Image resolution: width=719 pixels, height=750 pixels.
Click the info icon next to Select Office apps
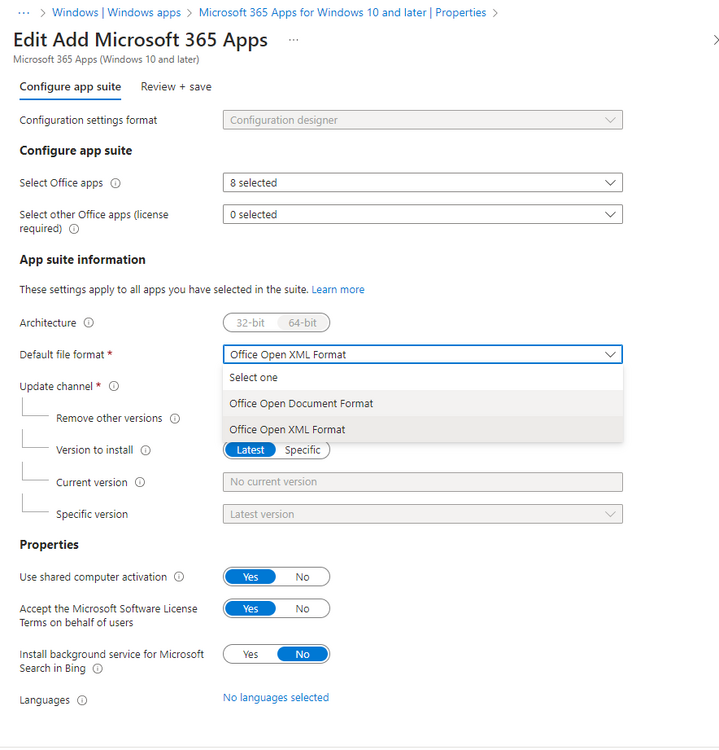click(x=115, y=183)
